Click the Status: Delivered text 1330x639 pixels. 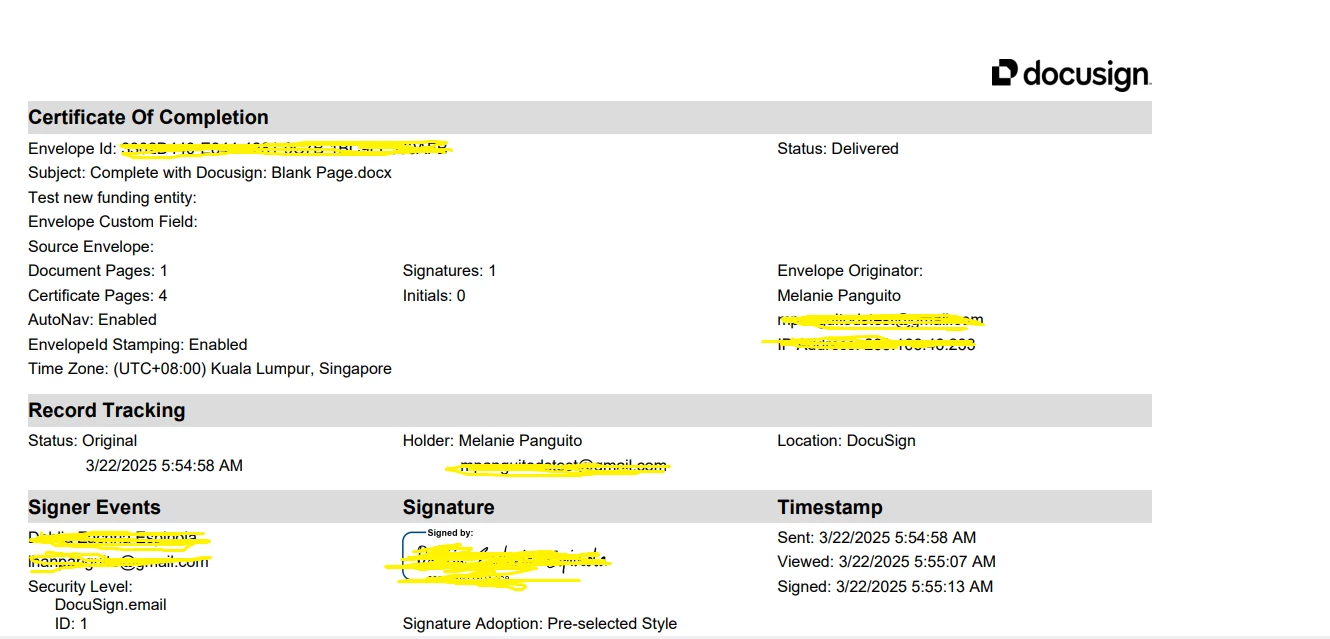click(x=838, y=148)
